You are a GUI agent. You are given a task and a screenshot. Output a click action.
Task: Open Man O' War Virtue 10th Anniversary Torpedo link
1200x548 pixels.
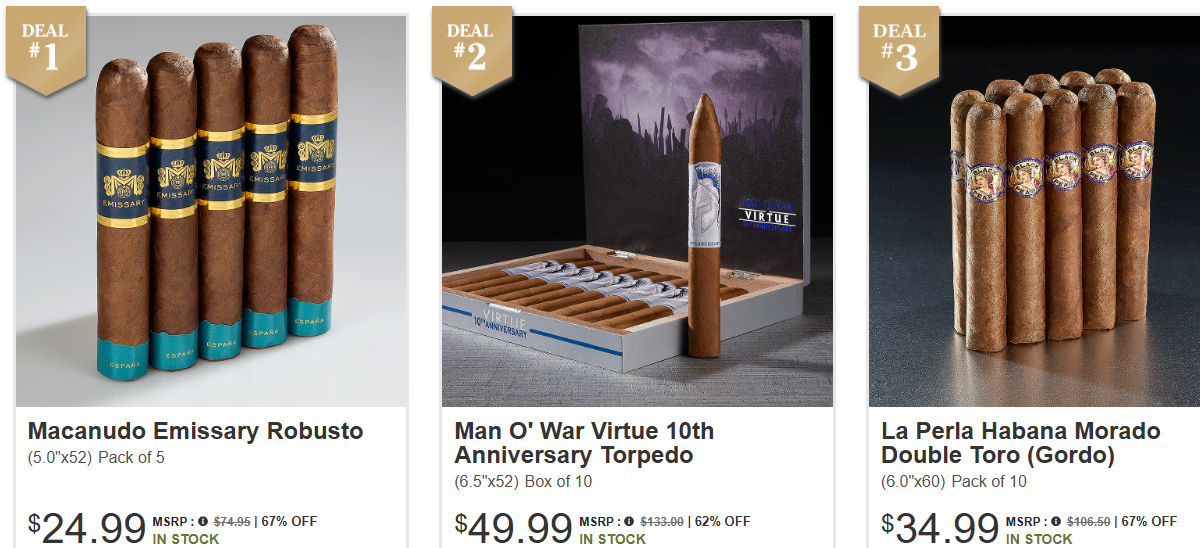pos(584,443)
